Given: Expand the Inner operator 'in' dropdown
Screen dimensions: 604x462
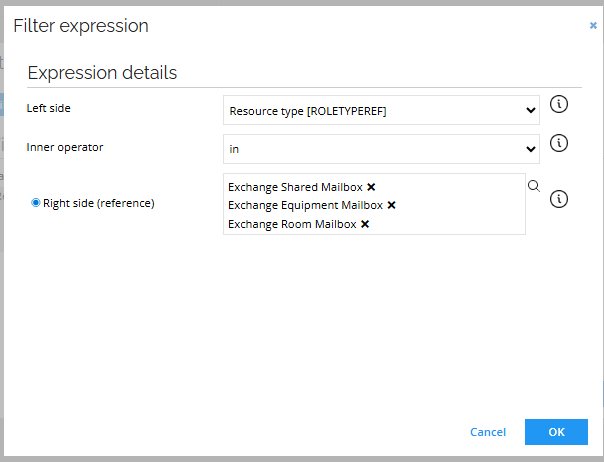Looking at the screenshot, I should pyautogui.click(x=381, y=149).
